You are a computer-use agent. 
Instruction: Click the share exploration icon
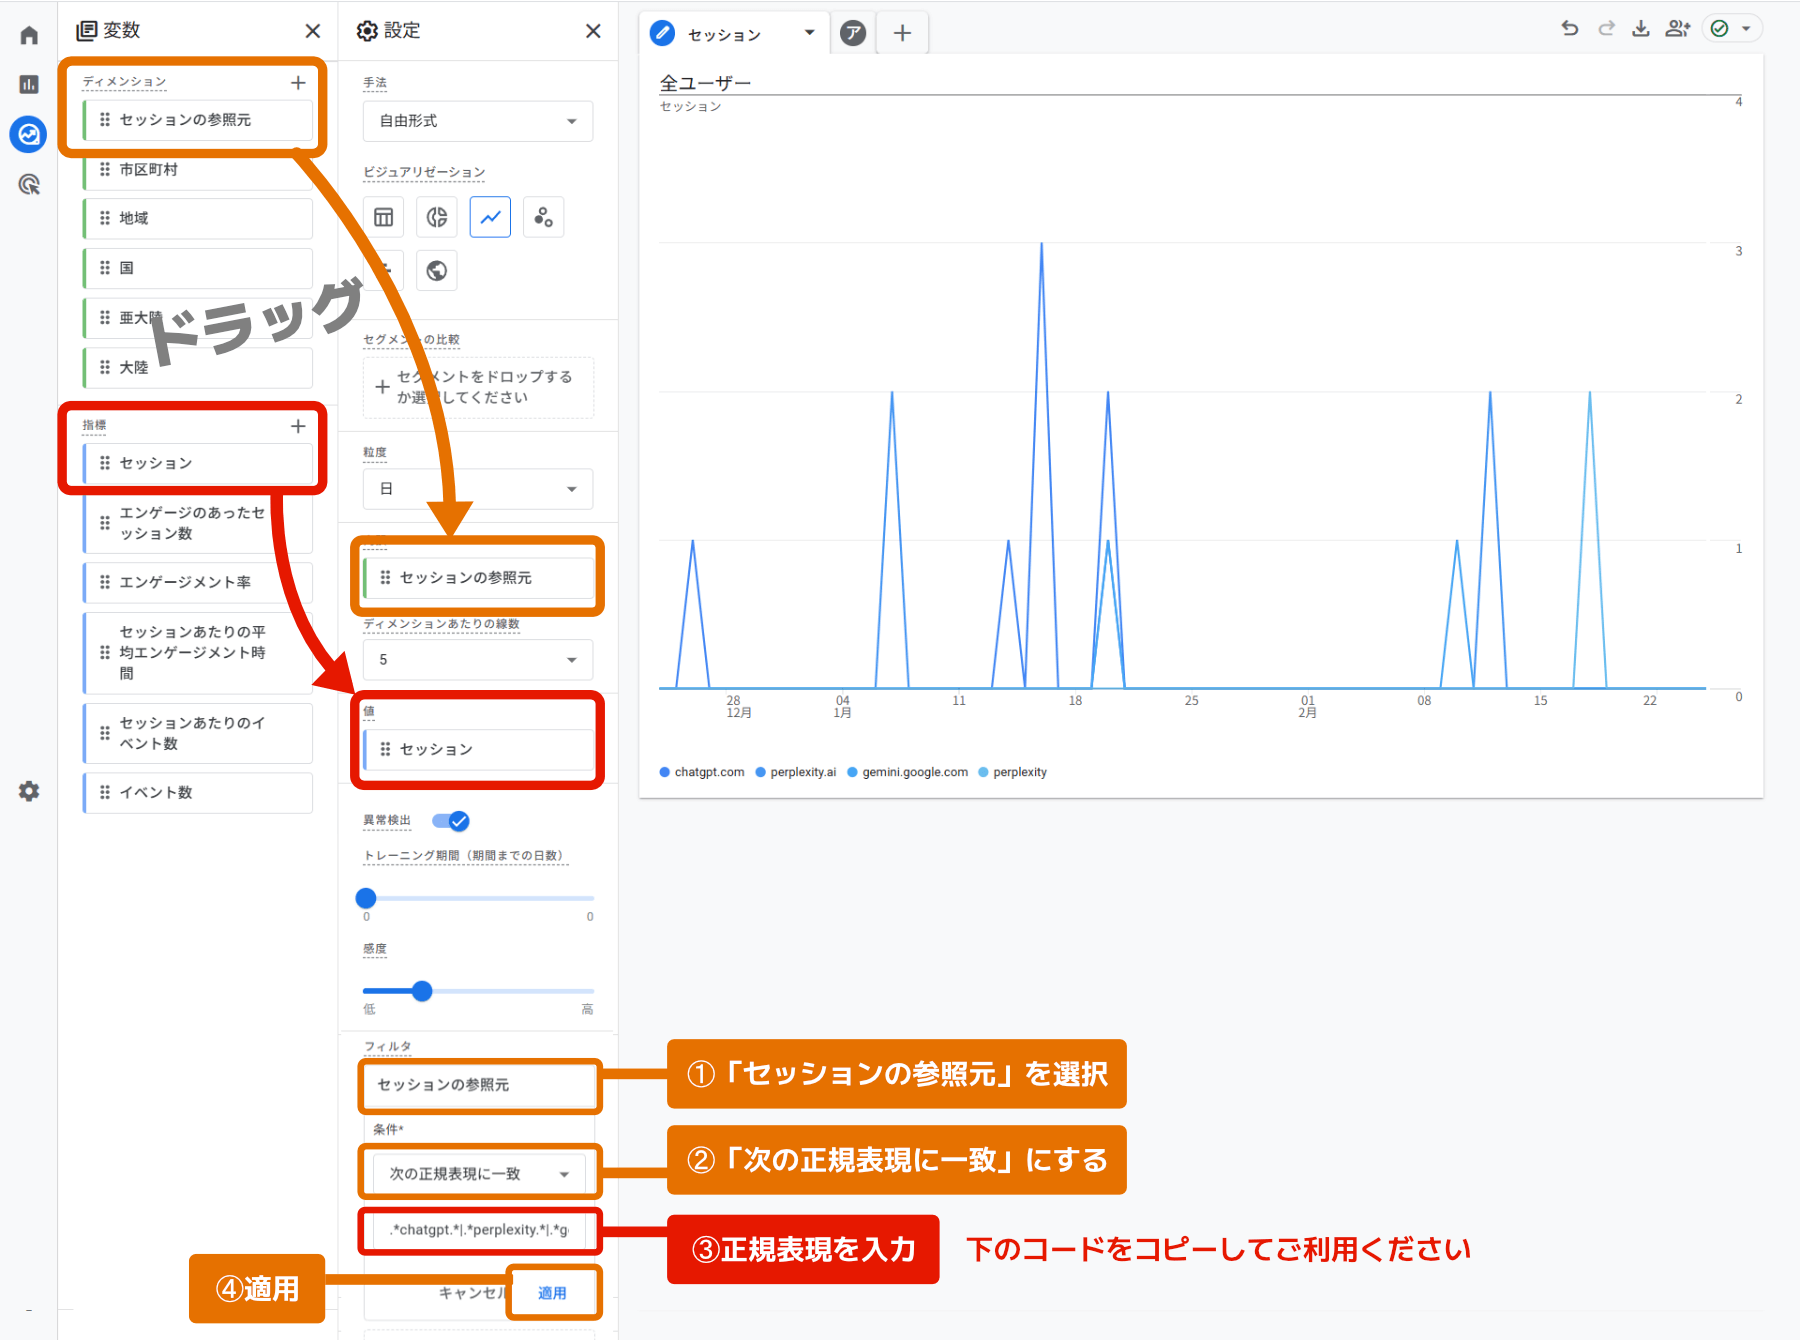coord(1677,29)
